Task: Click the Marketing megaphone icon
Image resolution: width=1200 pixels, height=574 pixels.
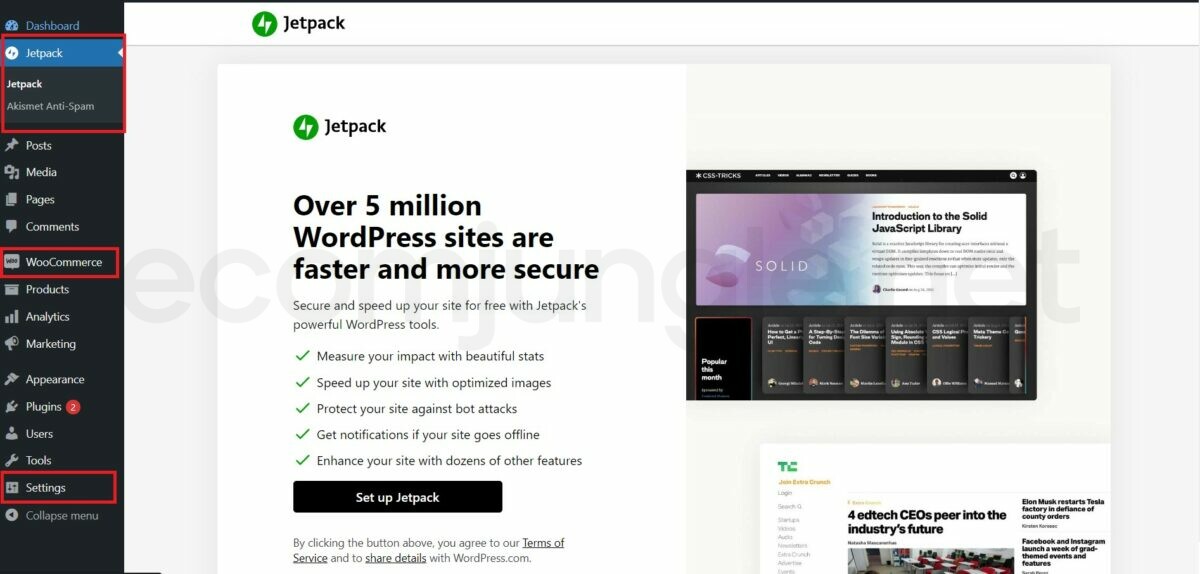Action: [12, 343]
